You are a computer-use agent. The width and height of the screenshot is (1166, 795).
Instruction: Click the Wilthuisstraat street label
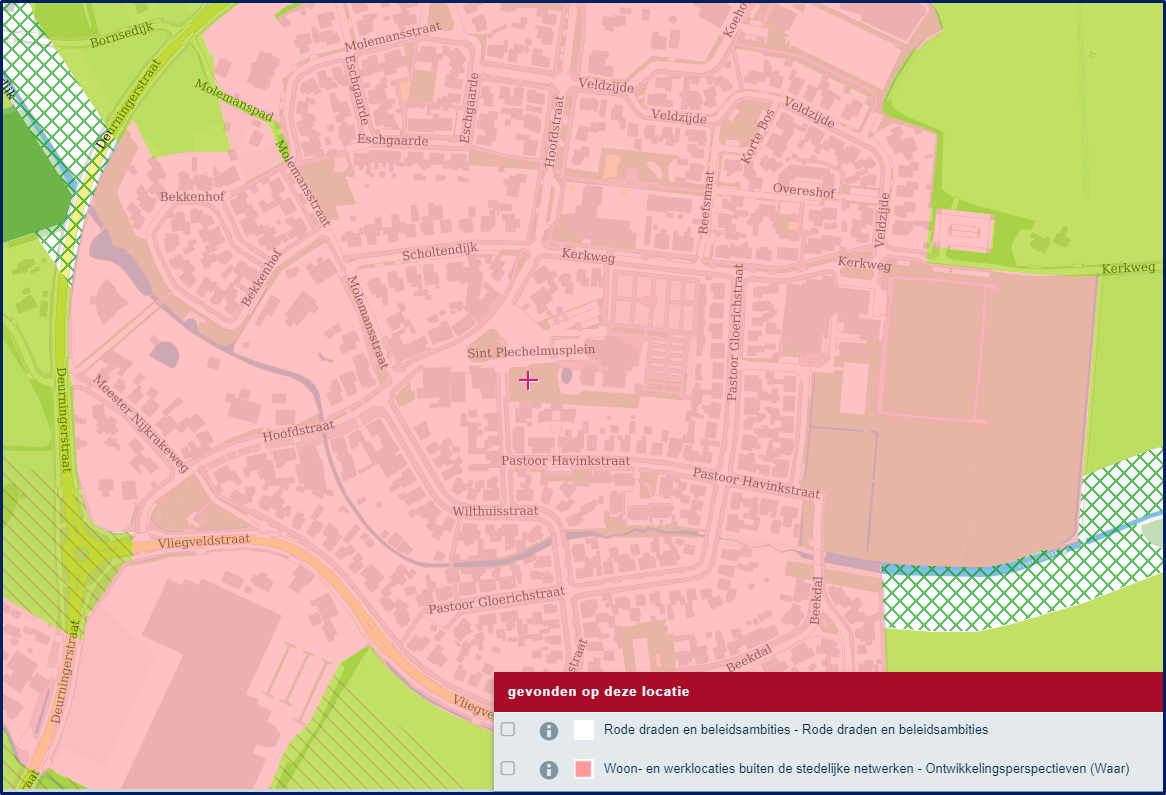click(495, 511)
